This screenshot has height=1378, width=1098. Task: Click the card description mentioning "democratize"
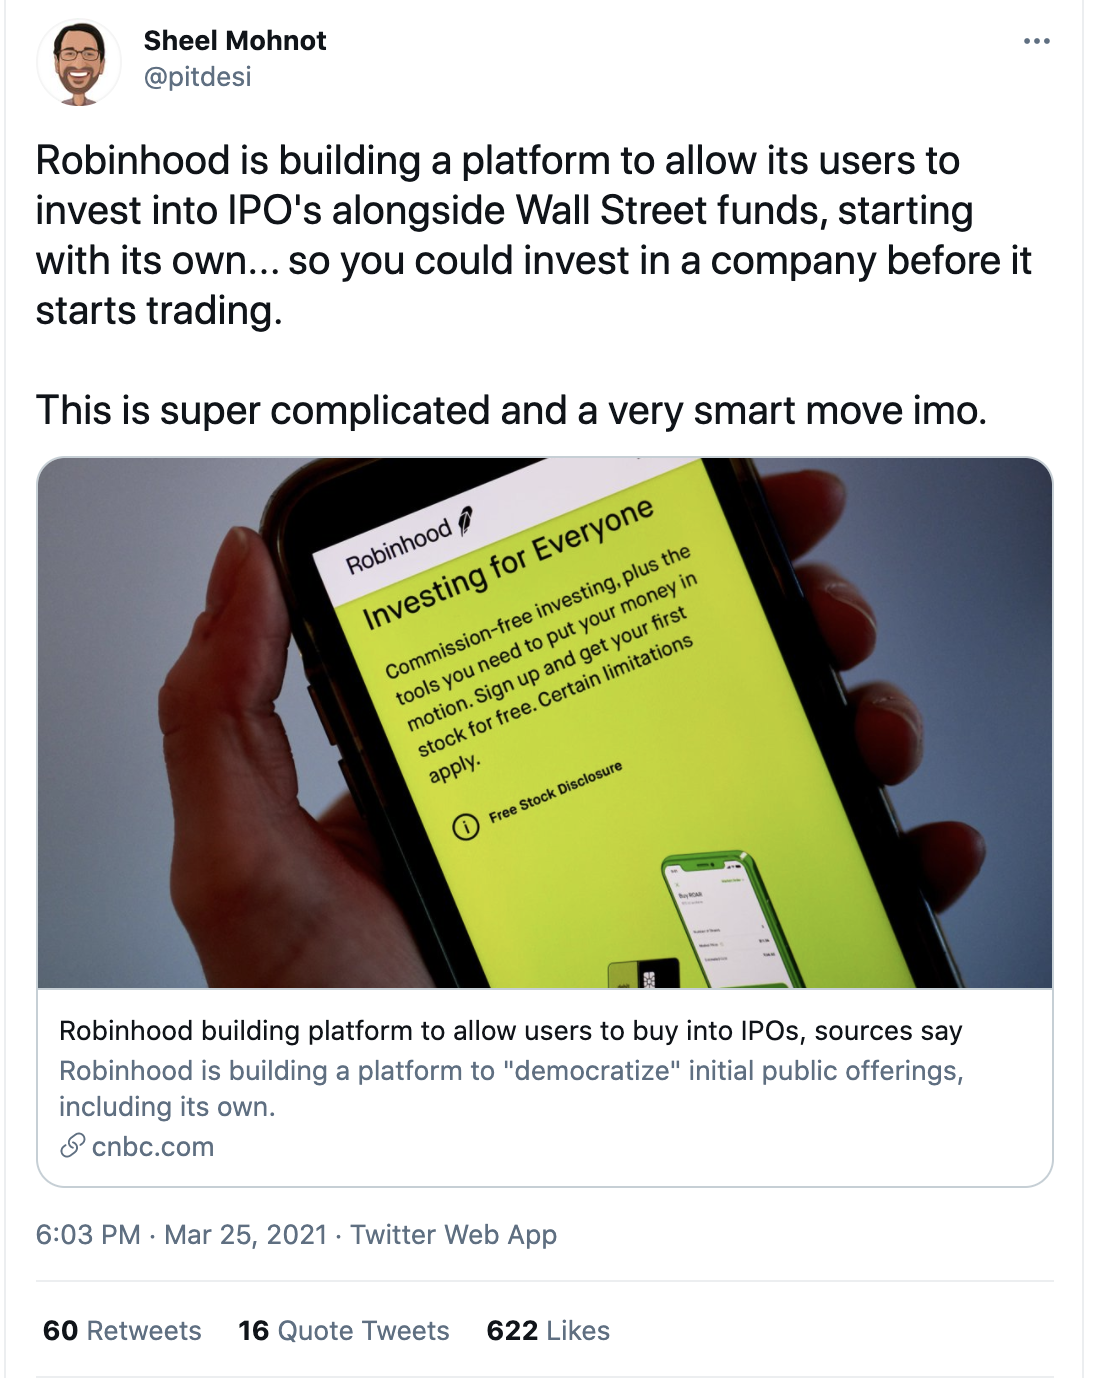coord(510,1088)
